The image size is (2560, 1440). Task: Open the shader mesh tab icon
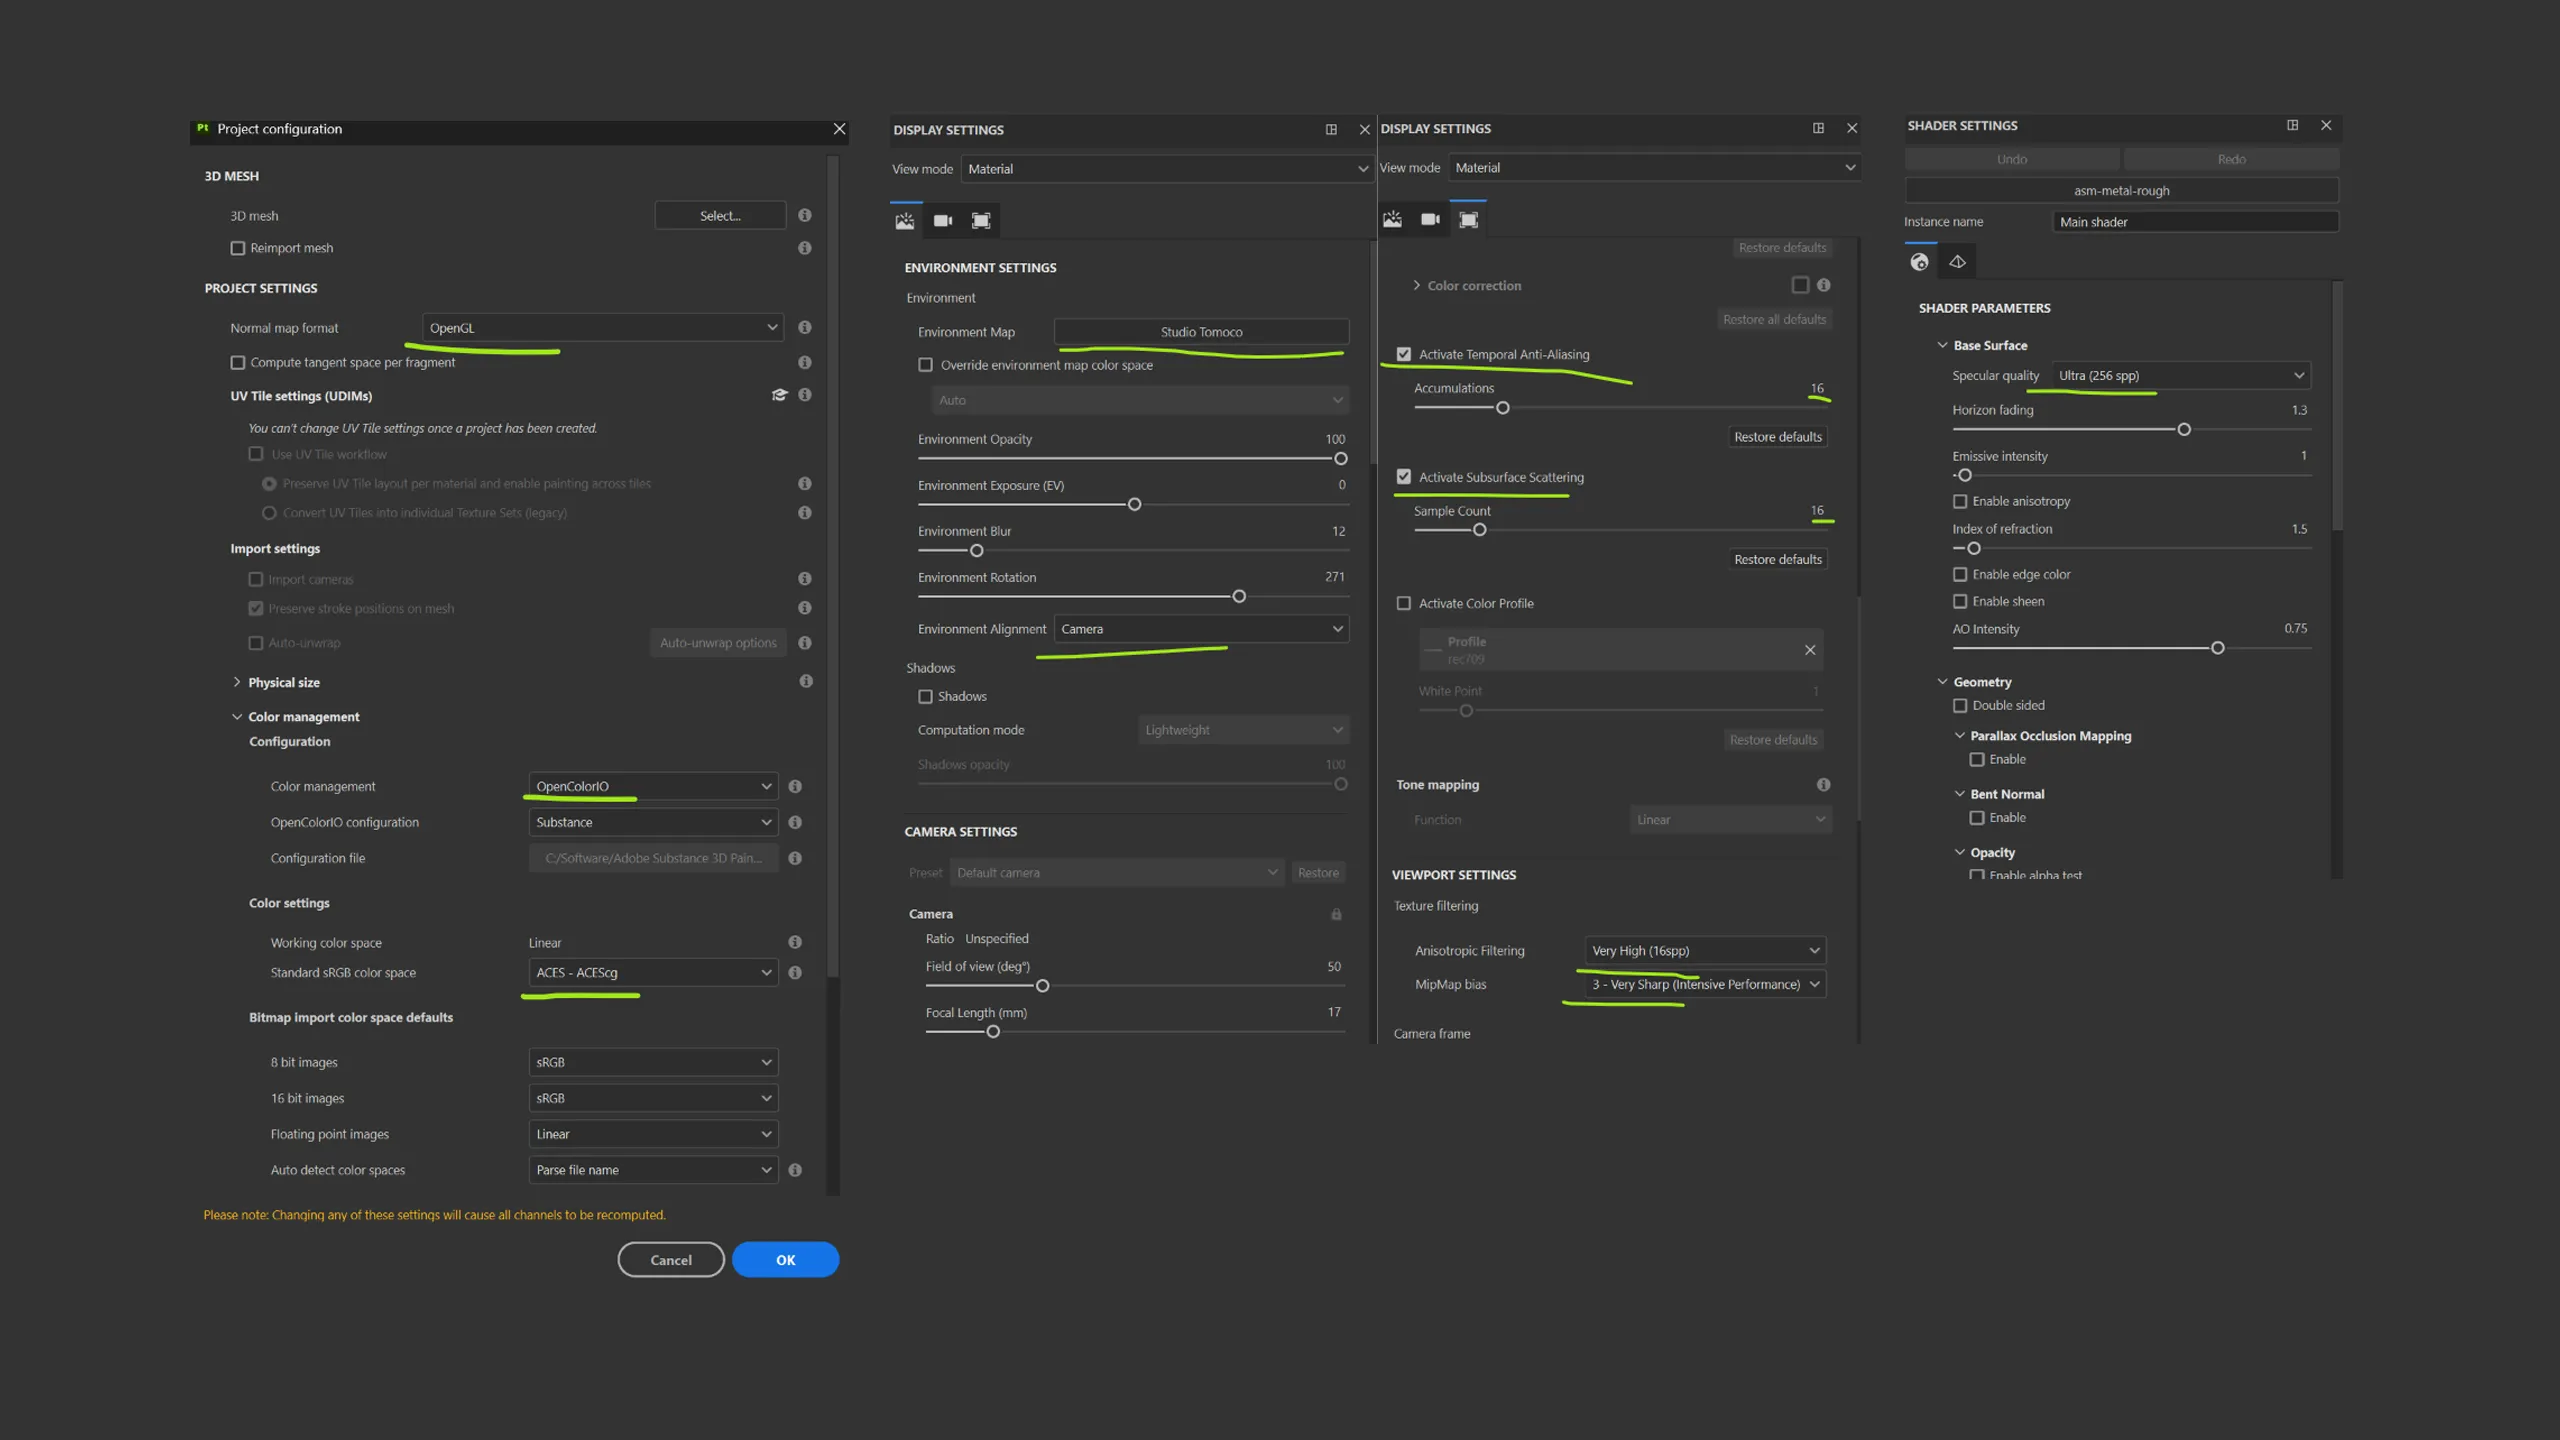pyautogui.click(x=1957, y=262)
